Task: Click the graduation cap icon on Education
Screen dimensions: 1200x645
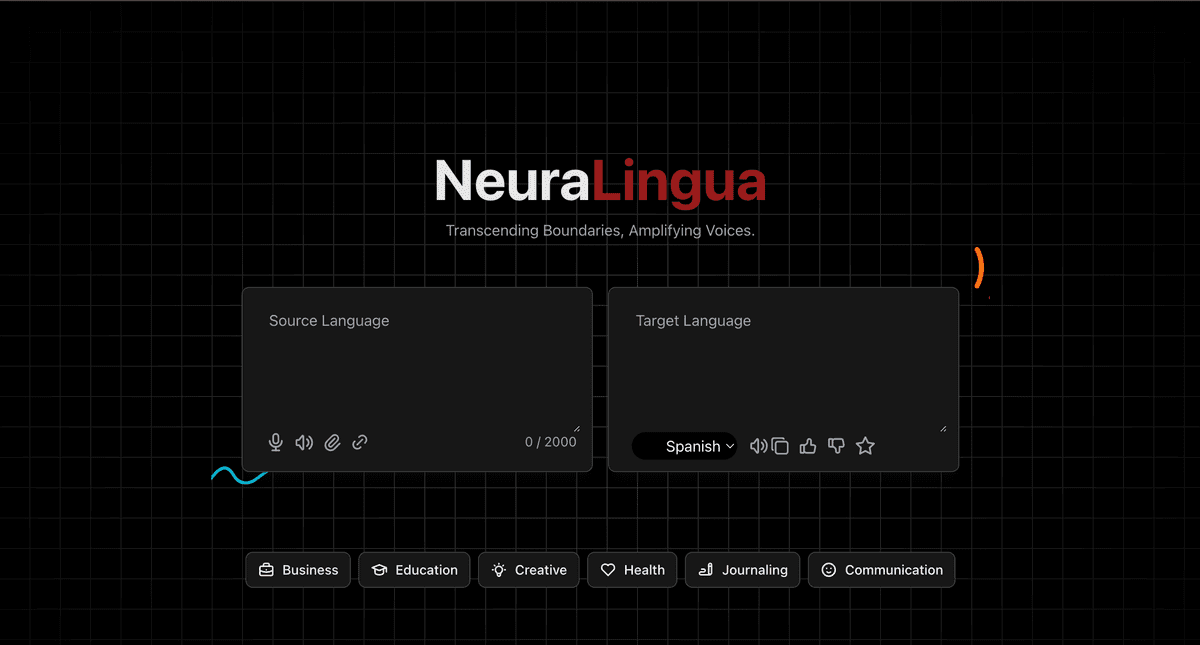Action: tap(381, 569)
